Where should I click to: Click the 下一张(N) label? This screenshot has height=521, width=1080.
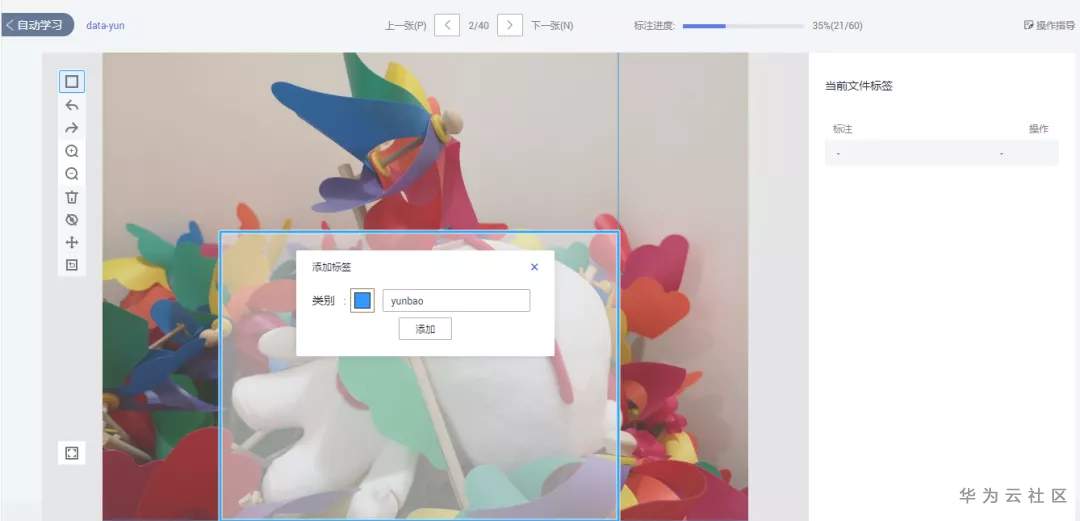coord(552,26)
